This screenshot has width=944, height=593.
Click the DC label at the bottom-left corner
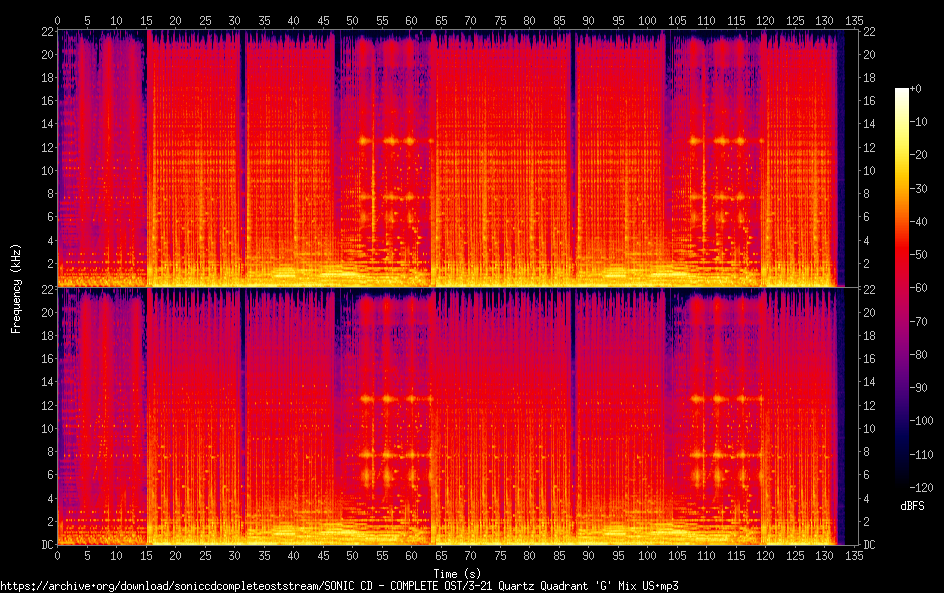tap(45, 545)
